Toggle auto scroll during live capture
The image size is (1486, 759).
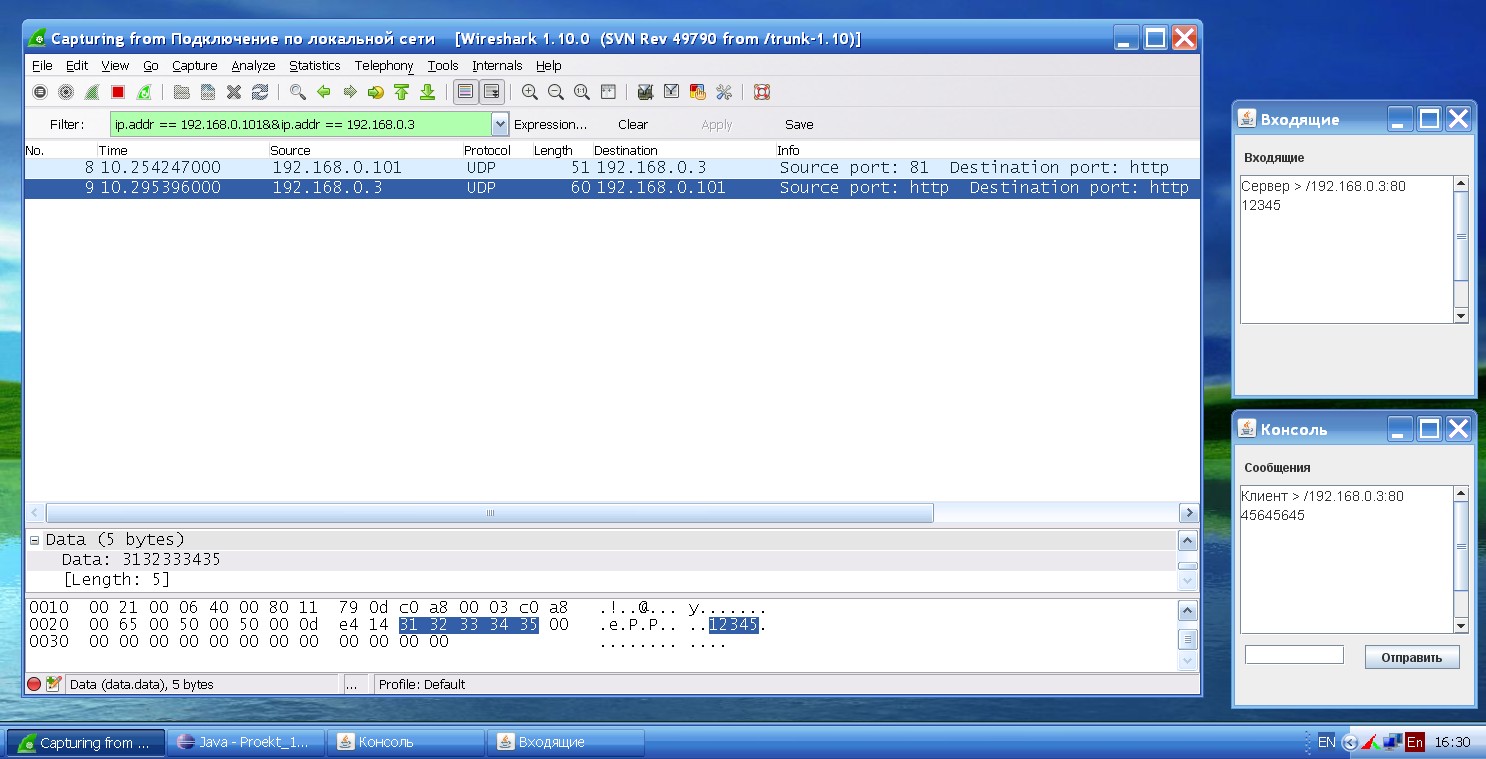tap(491, 92)
